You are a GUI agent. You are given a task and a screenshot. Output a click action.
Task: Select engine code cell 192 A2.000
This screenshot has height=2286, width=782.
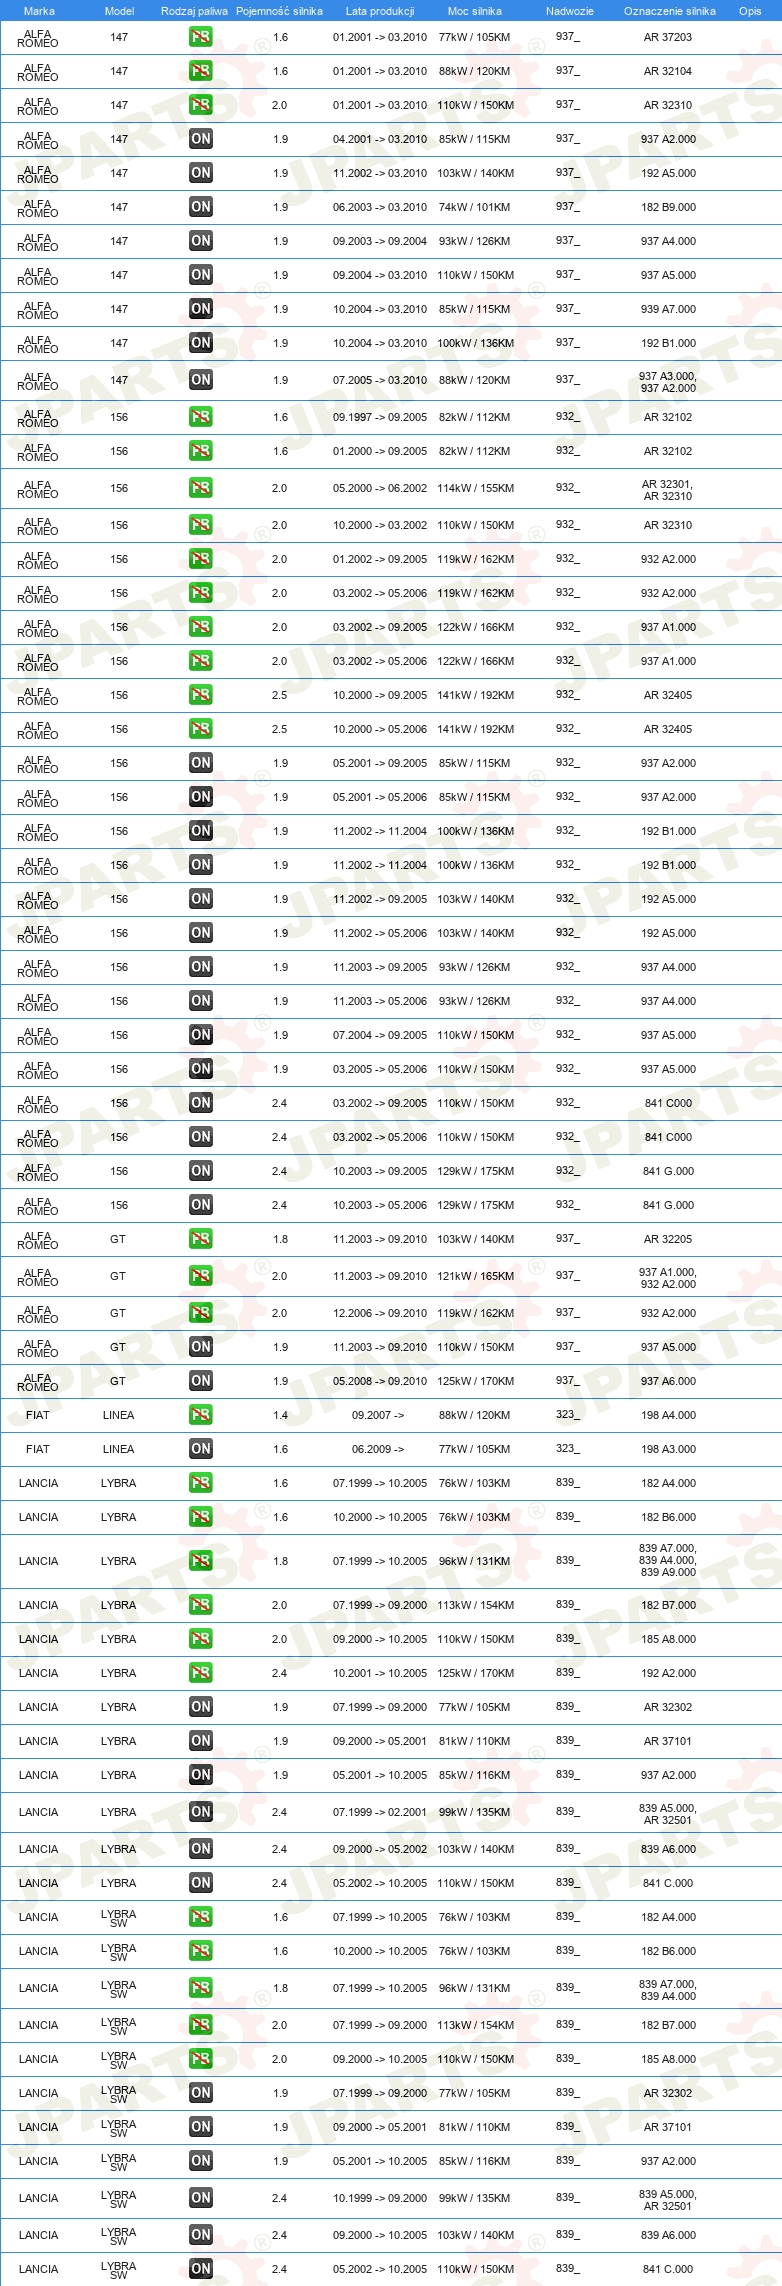point(668,1673)
